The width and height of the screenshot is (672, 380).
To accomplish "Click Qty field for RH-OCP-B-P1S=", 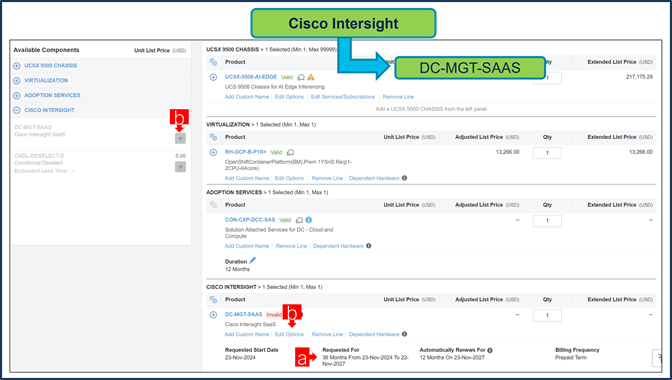I will coord(547,153).
